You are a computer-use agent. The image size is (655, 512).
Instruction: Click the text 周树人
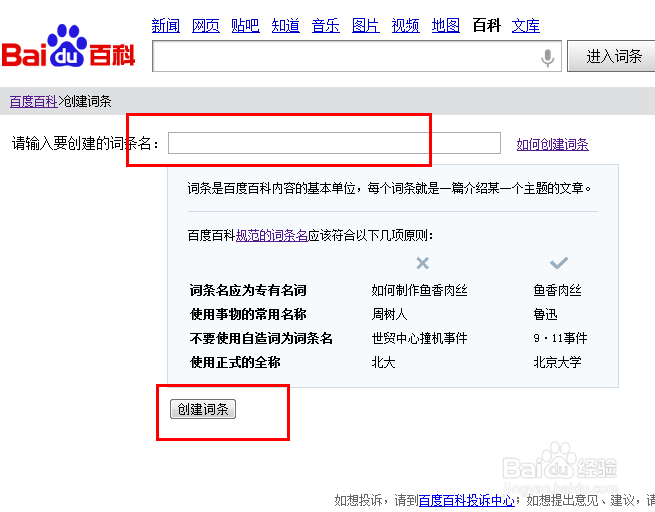[x=389, y=314]
